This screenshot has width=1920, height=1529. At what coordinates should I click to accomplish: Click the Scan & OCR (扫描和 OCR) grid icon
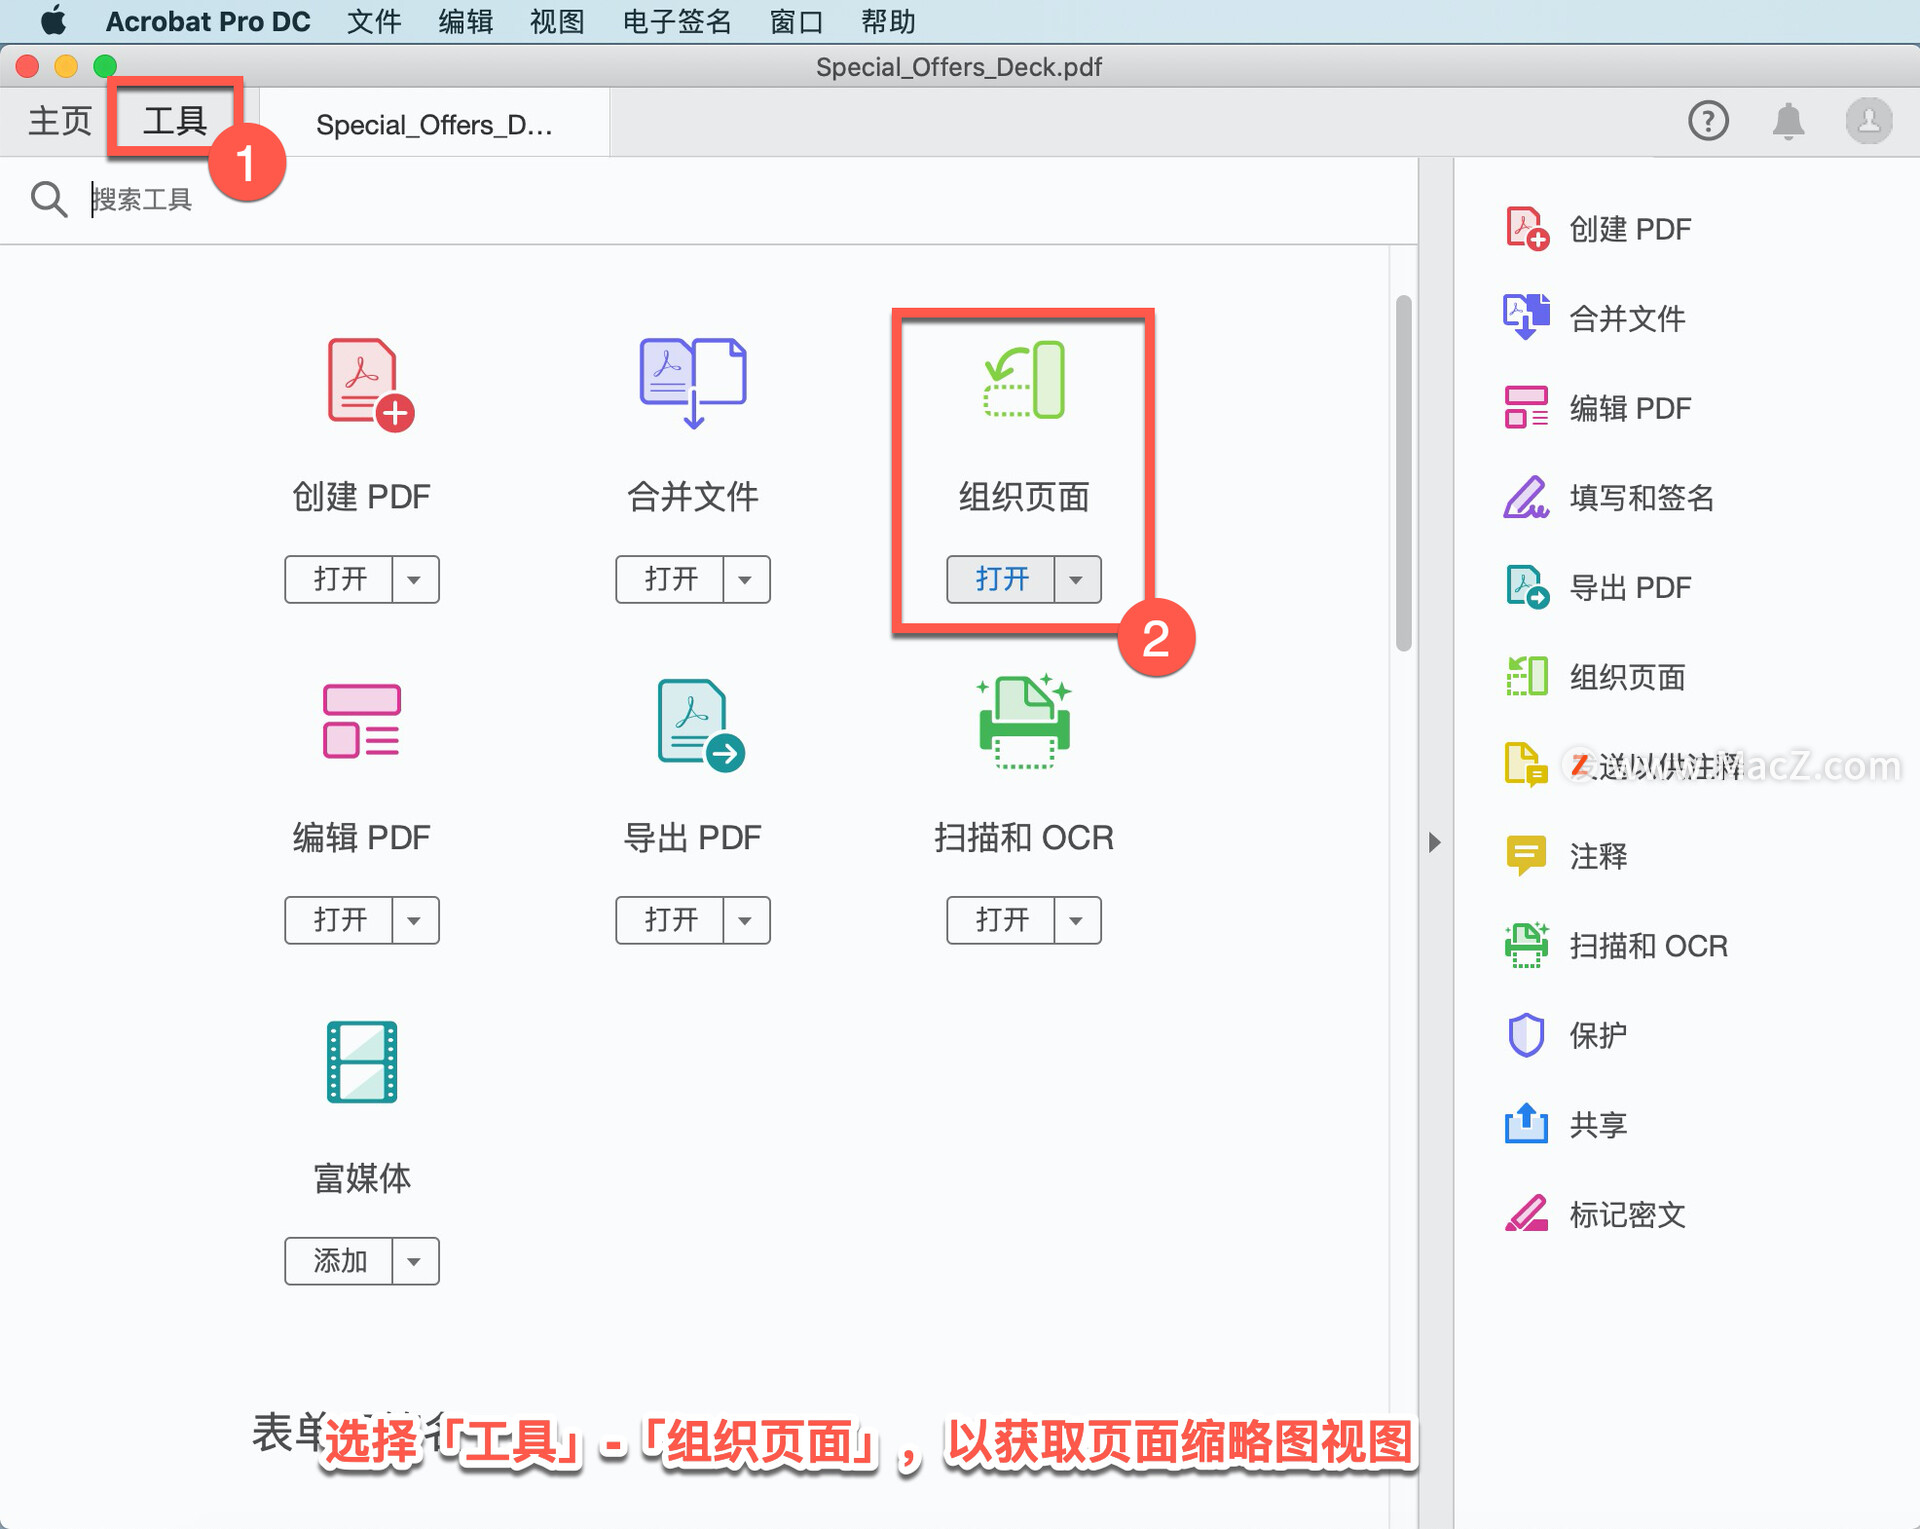point(1024,722)
